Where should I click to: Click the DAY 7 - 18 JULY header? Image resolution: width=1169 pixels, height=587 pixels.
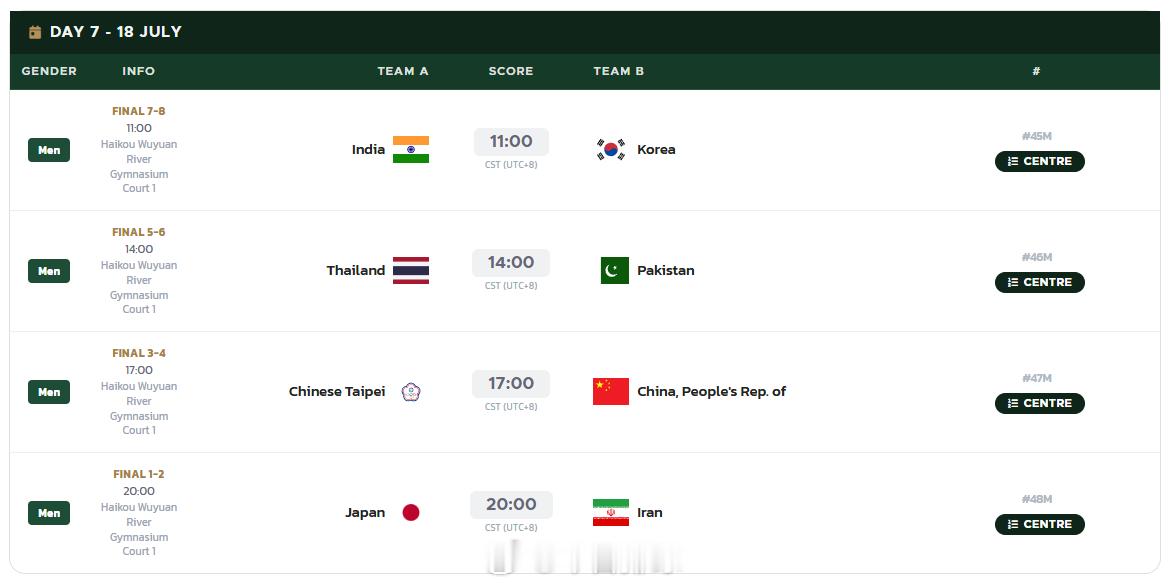116,32
